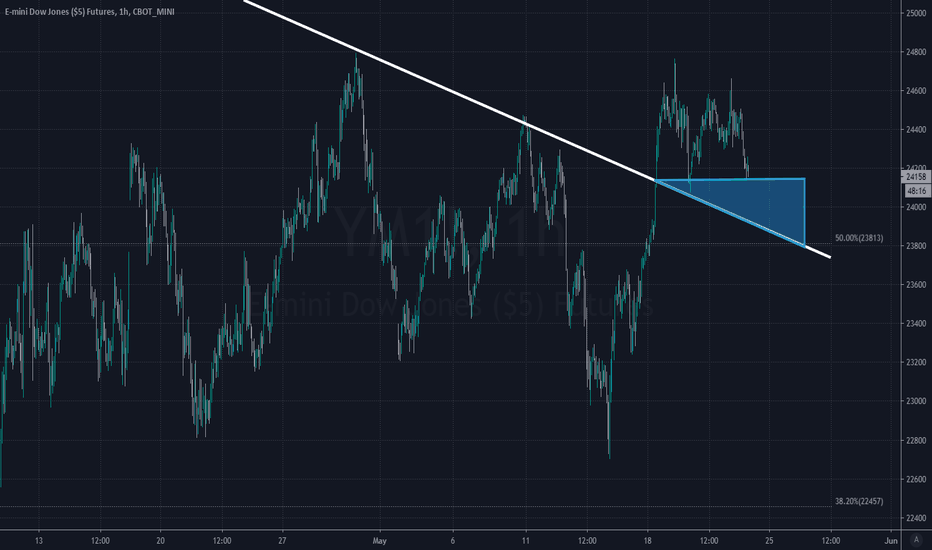The image size is (932, 550).
Task: Click the 12:00 label between 25 and Jun
Action: (x=830, y=540)
